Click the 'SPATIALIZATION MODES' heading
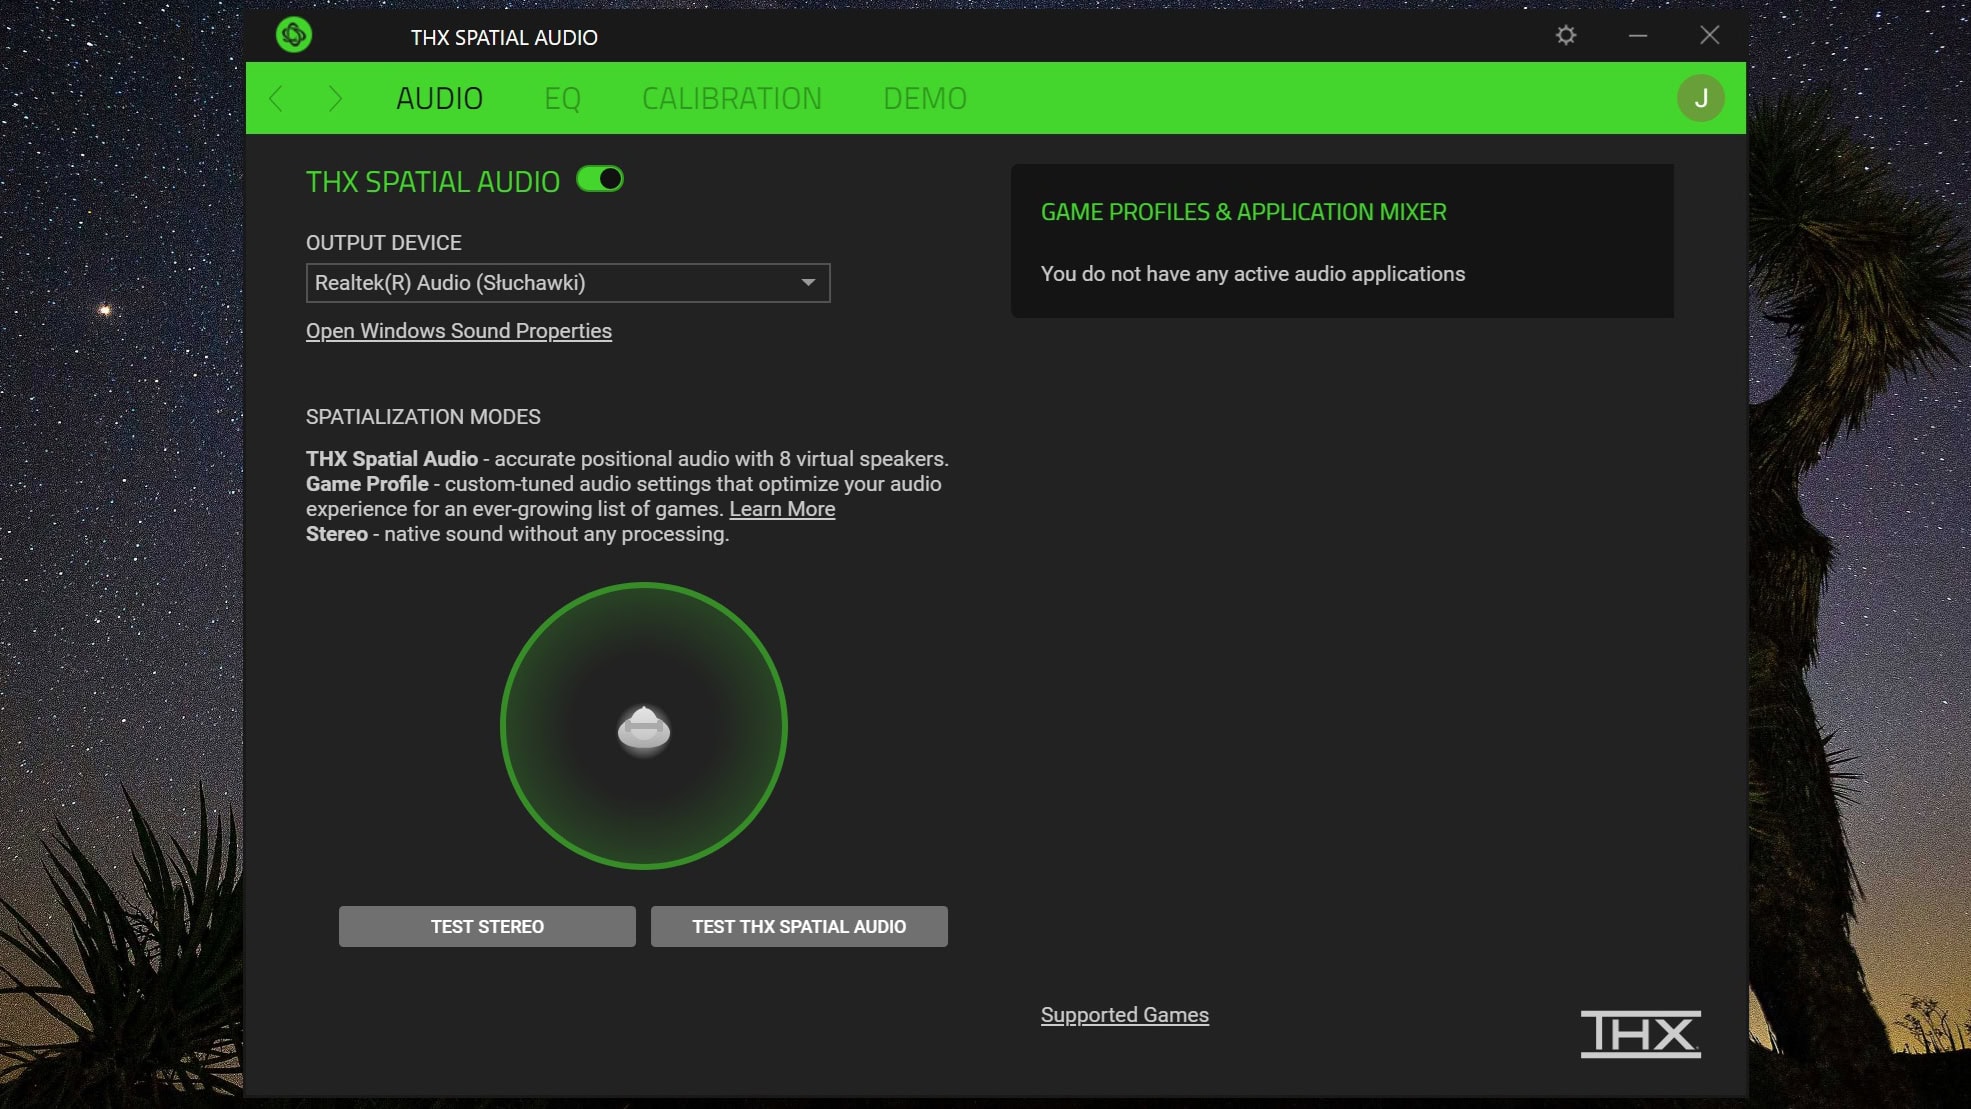Image resolution: width=1971 pixels, height=1109 pixels. [423, 417]
